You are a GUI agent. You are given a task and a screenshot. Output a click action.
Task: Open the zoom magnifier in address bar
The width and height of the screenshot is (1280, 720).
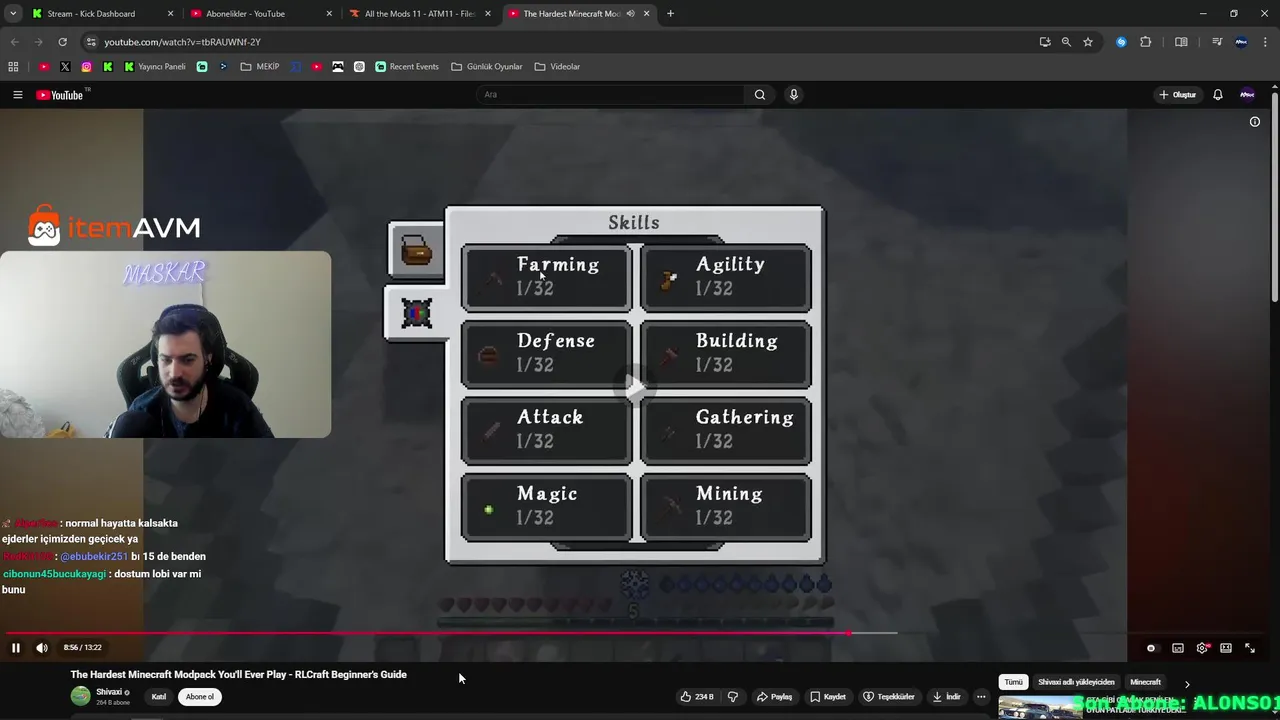[1066, 42]
